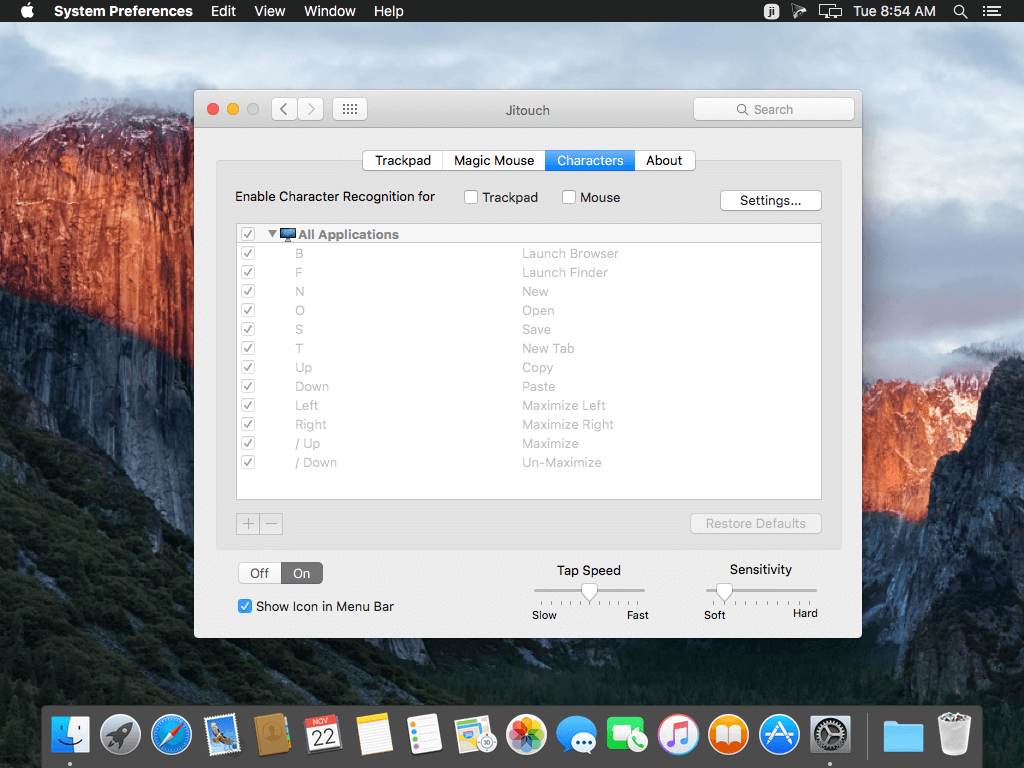Screen dimensions: 1024x768
Task: Toggle checkbox for F Launch Finder
Action: click(x=248, y=272)
